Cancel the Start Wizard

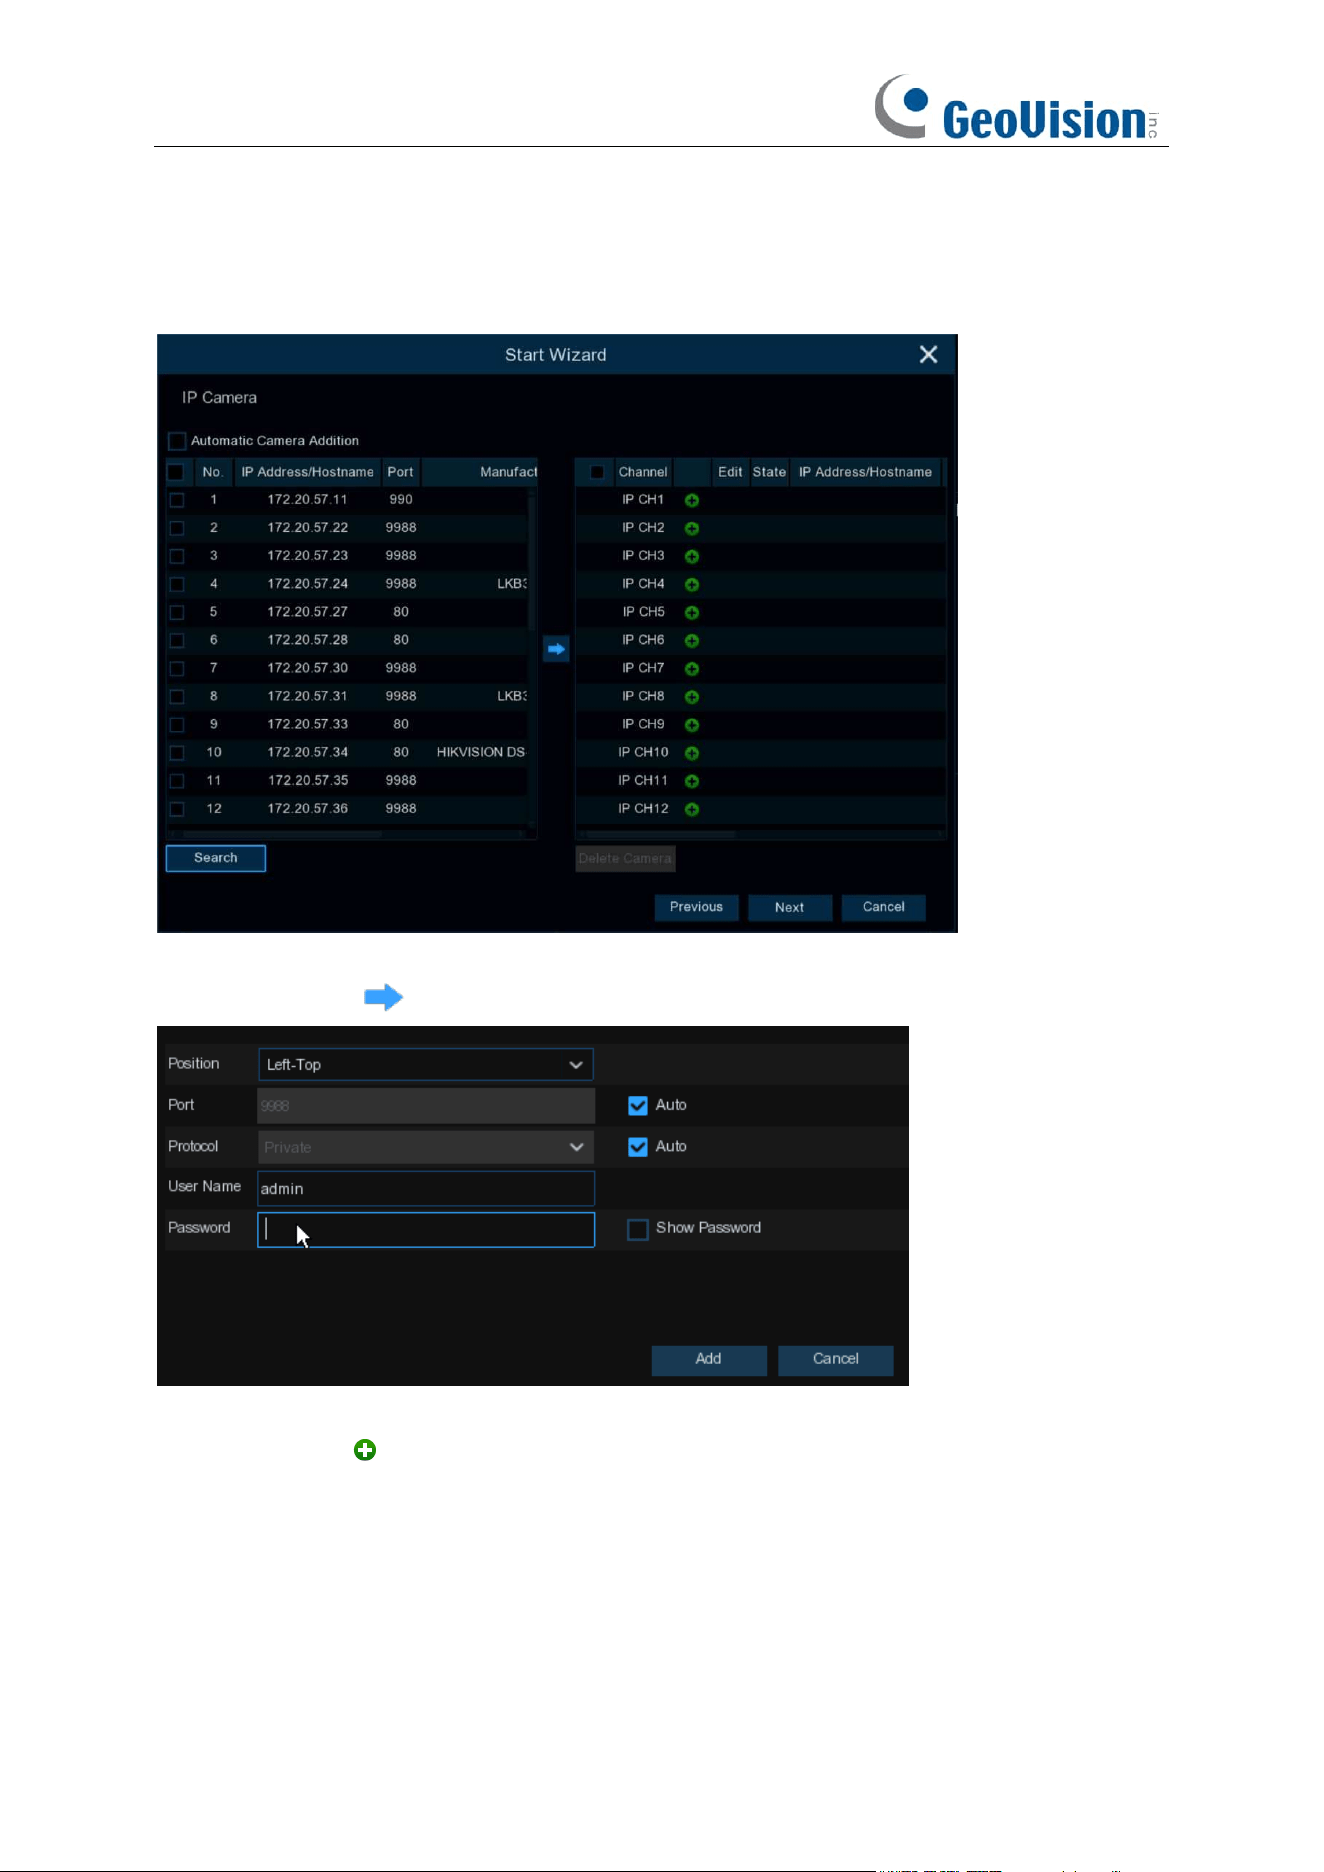point(884,907)
